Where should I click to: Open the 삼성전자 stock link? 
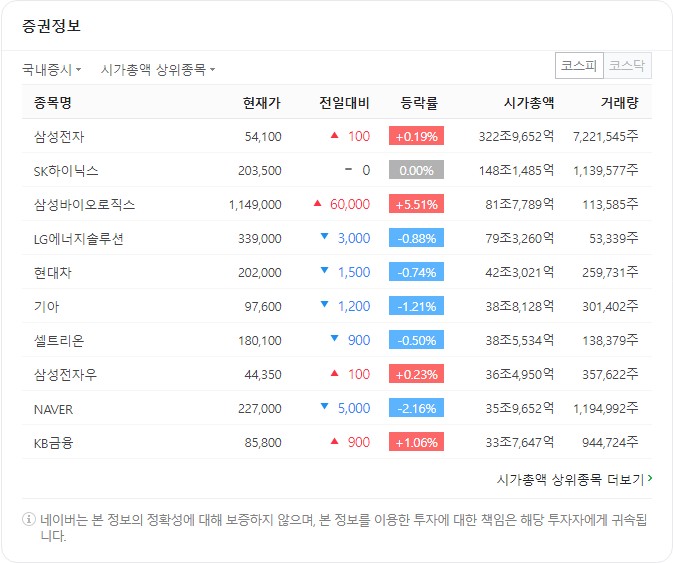click(x=59, y=136)
